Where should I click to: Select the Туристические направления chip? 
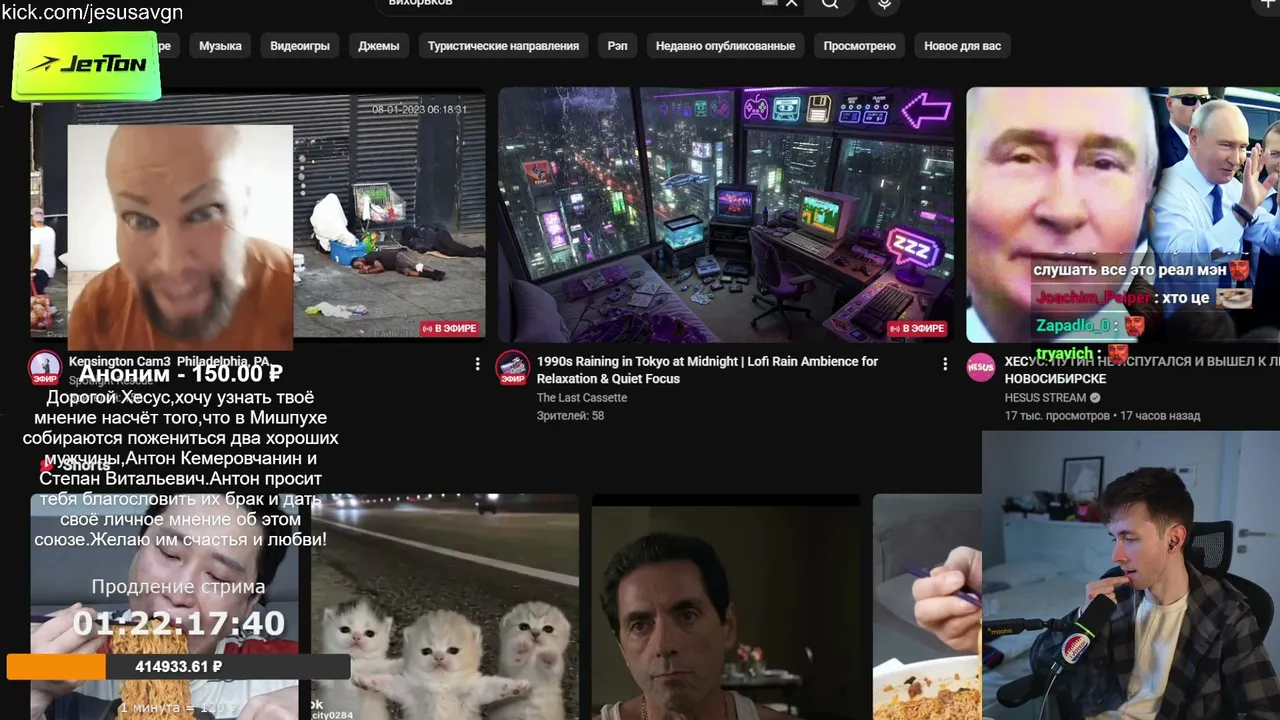click(x=503, y=46)
